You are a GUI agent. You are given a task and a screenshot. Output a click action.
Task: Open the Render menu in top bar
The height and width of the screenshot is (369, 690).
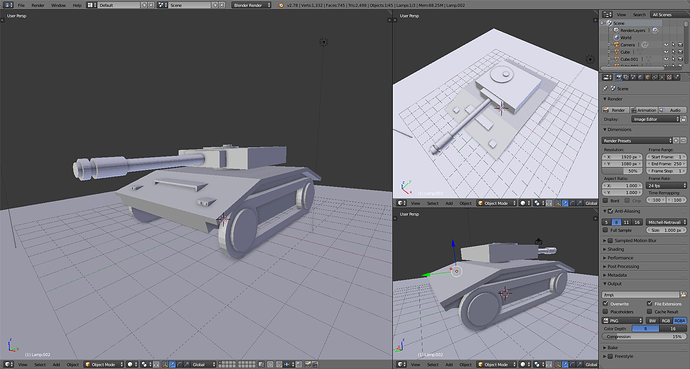[x=38, y=5]
